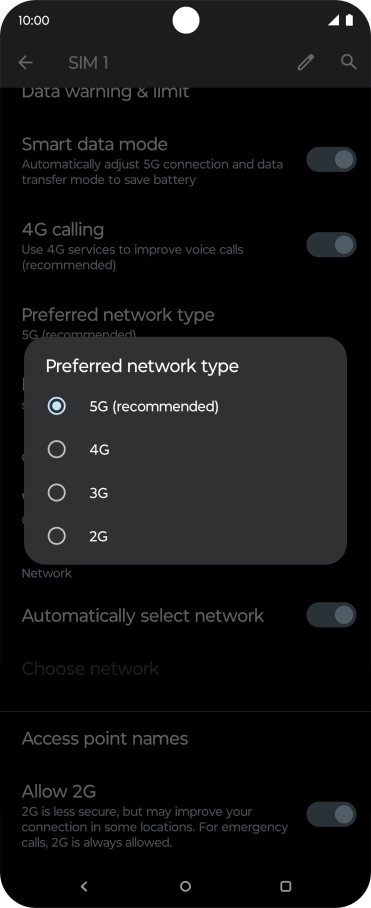Open Access point names
This screenshot has width=371, height=908.
coord(185,739)
